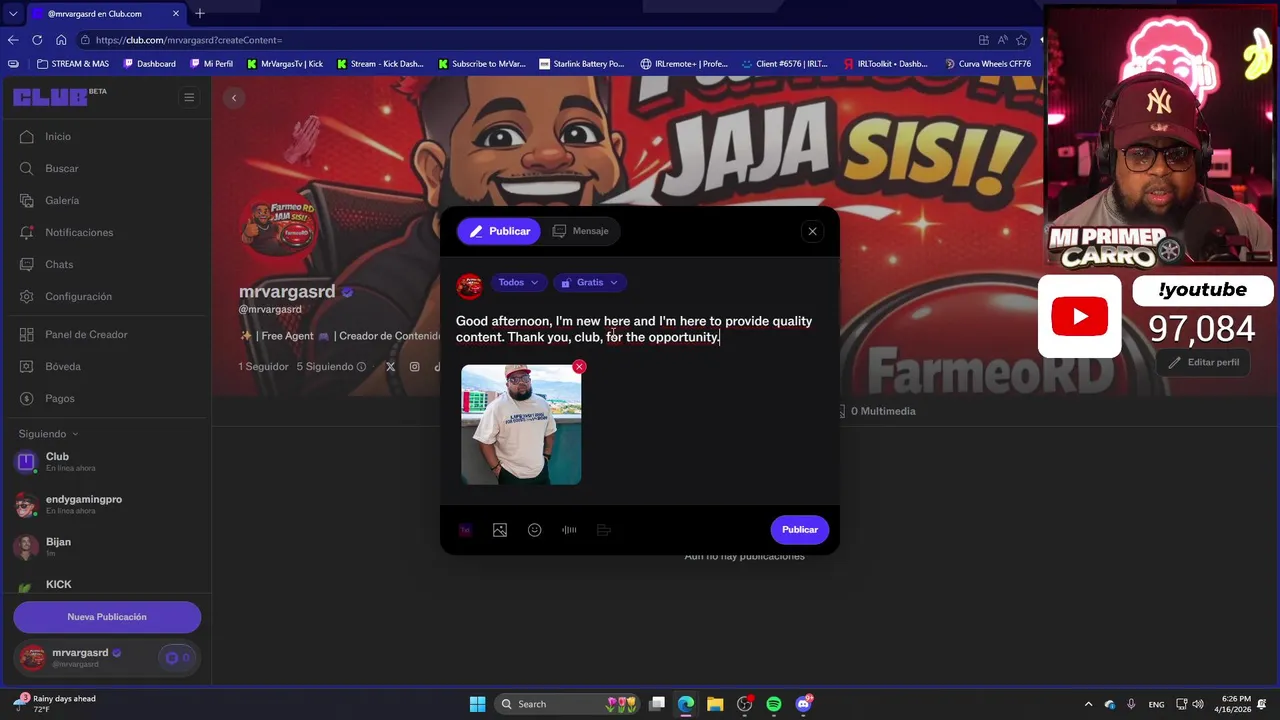Viewport: 1280px width, 720px height.
Task: Switch to the Publicar tab
Action: [499, 231]
